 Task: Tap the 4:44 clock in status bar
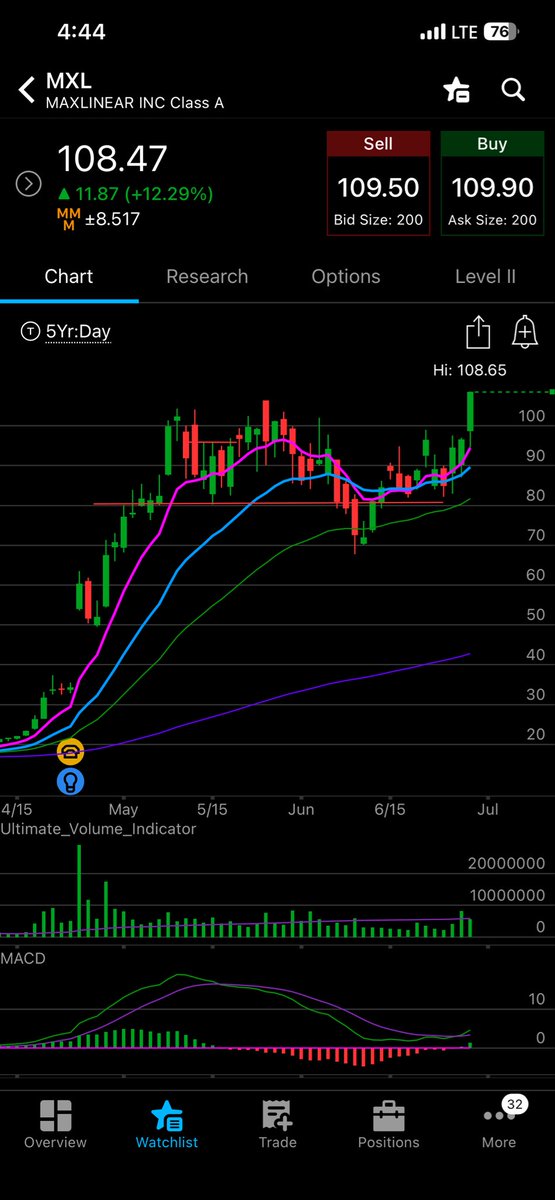tap(81, 31)
